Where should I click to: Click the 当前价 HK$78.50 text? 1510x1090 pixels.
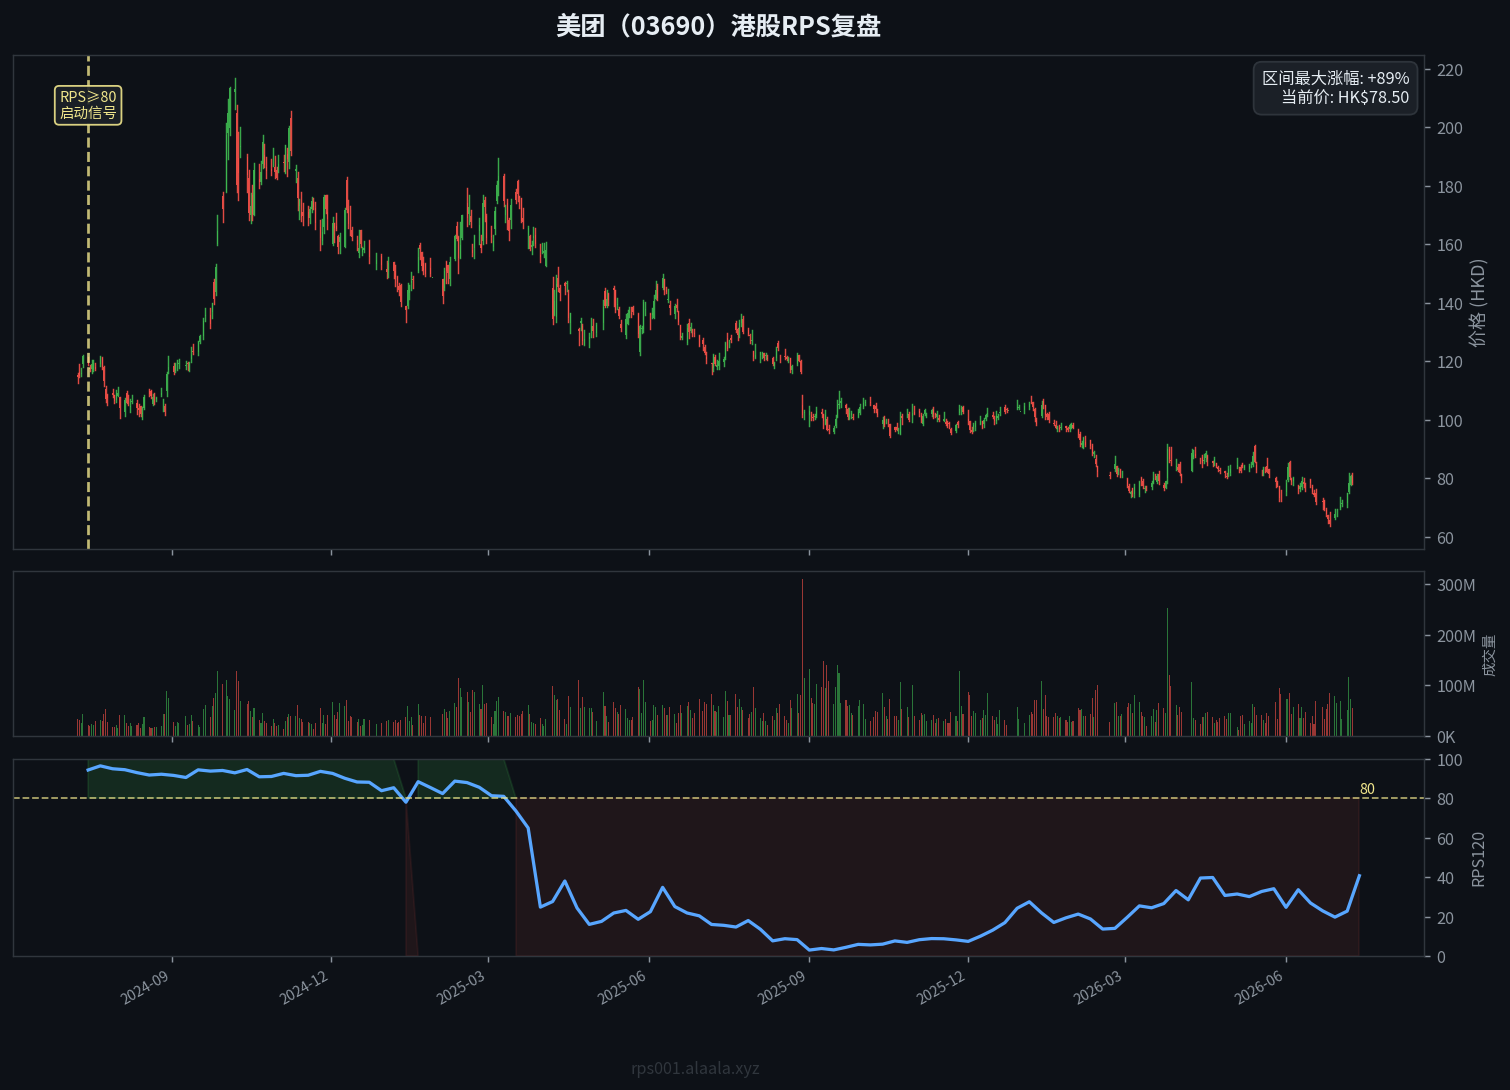1345,98
